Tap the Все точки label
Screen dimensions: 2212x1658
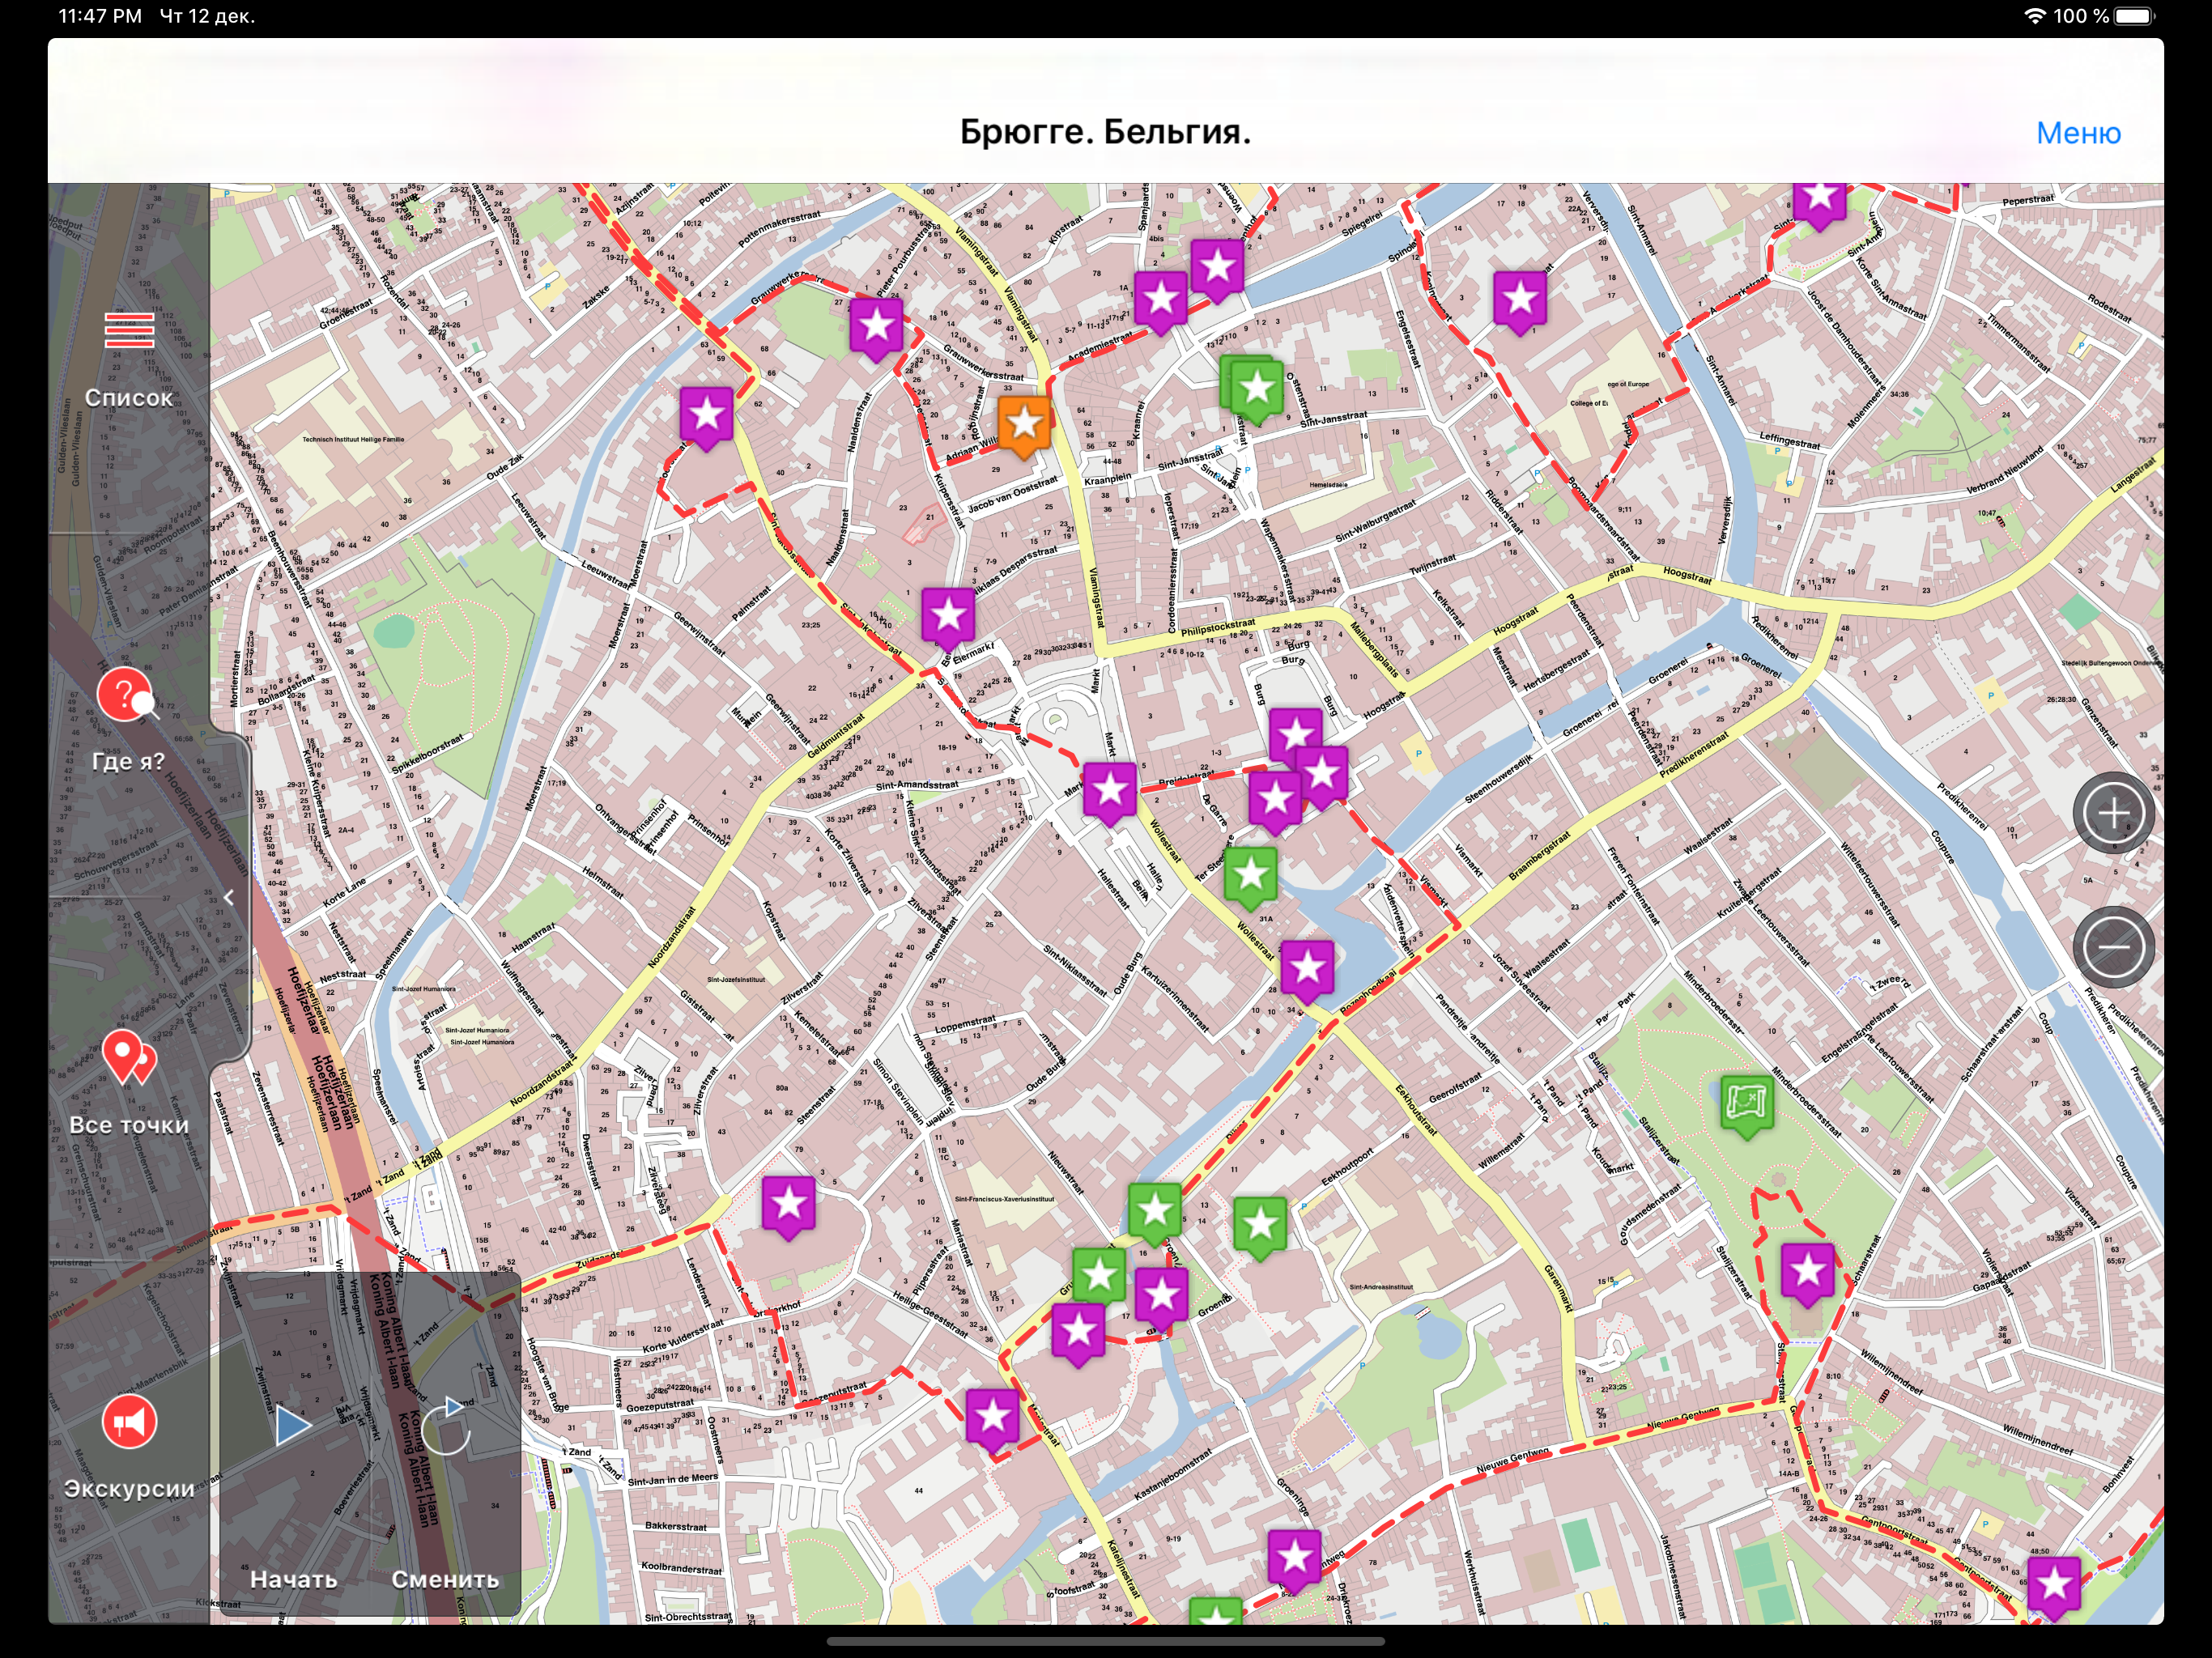(x=129, y=1125)
